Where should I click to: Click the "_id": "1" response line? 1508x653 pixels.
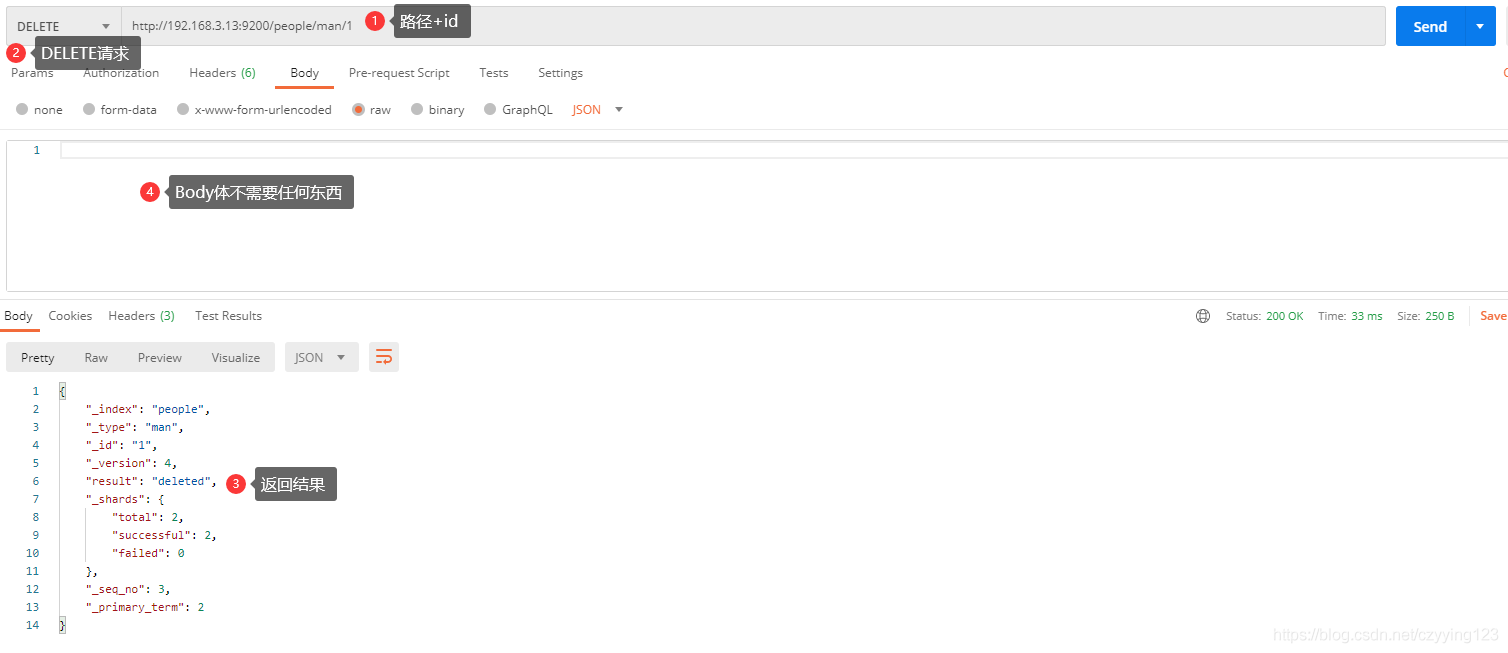(x=121, y=445)
